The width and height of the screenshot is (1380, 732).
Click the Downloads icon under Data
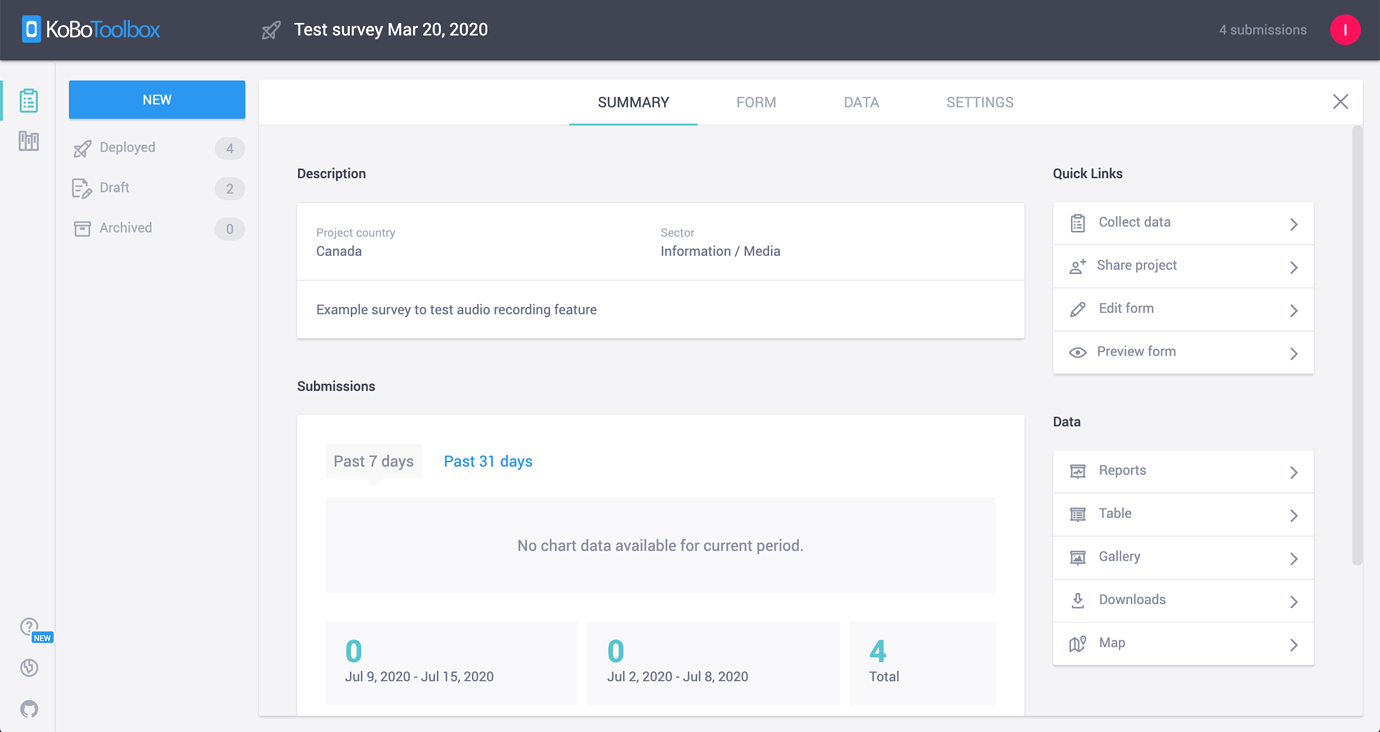[1077, 600]
